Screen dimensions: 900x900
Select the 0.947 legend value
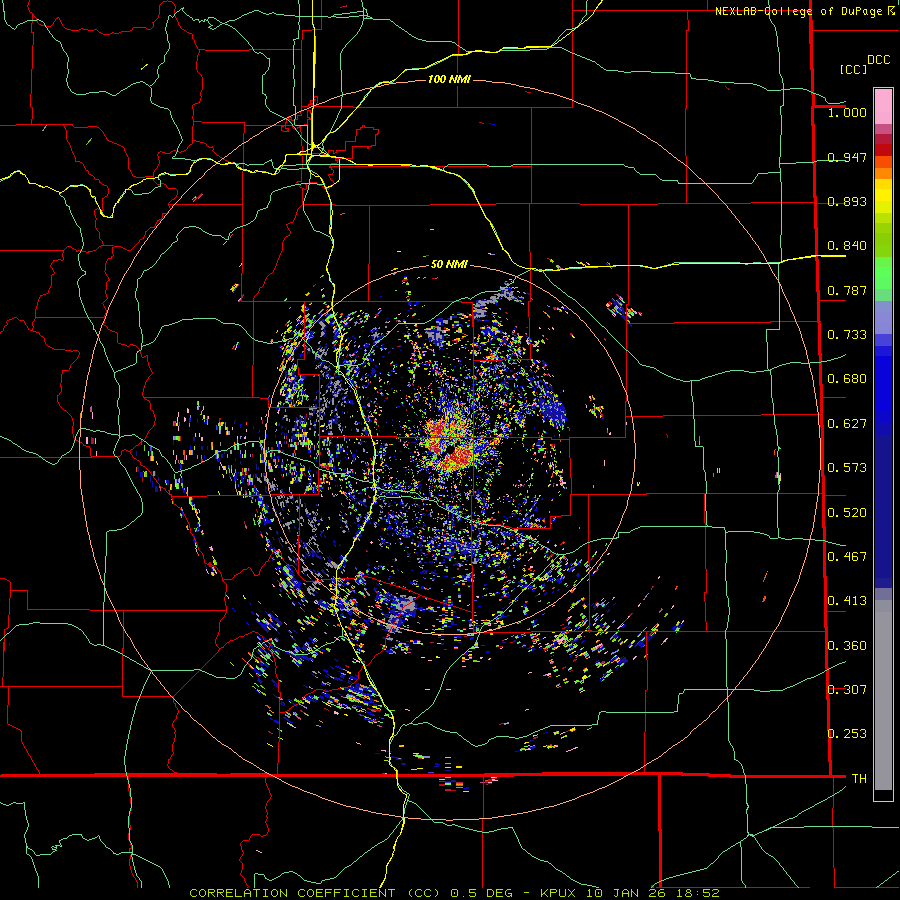pyautogui.click(x=847, y=157)
